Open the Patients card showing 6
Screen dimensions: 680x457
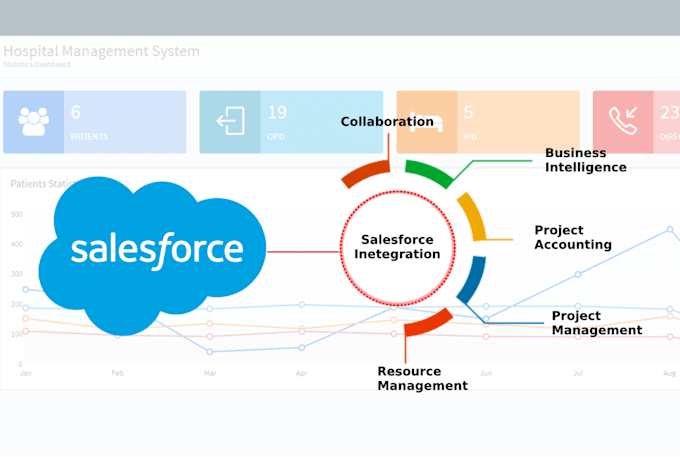tap(95, 122)
